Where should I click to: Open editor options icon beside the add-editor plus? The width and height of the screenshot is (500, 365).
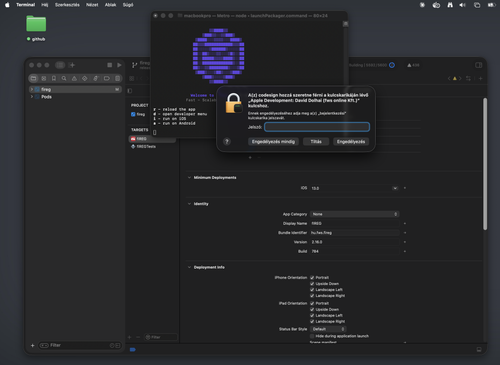(469, 78)
